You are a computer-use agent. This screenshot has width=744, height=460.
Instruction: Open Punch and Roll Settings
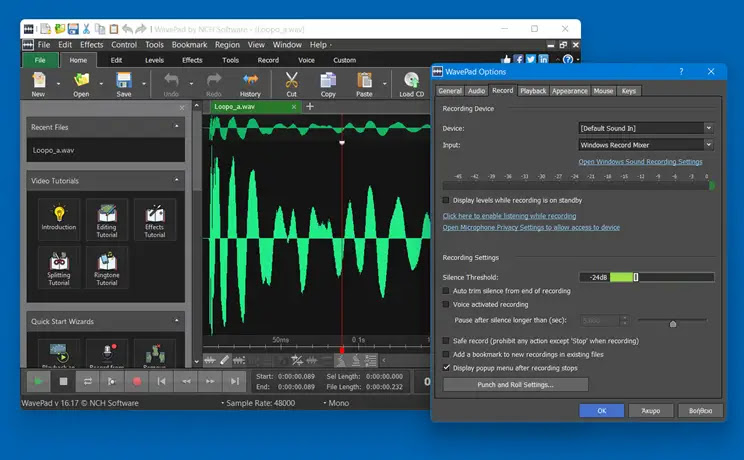pos(515,385)
